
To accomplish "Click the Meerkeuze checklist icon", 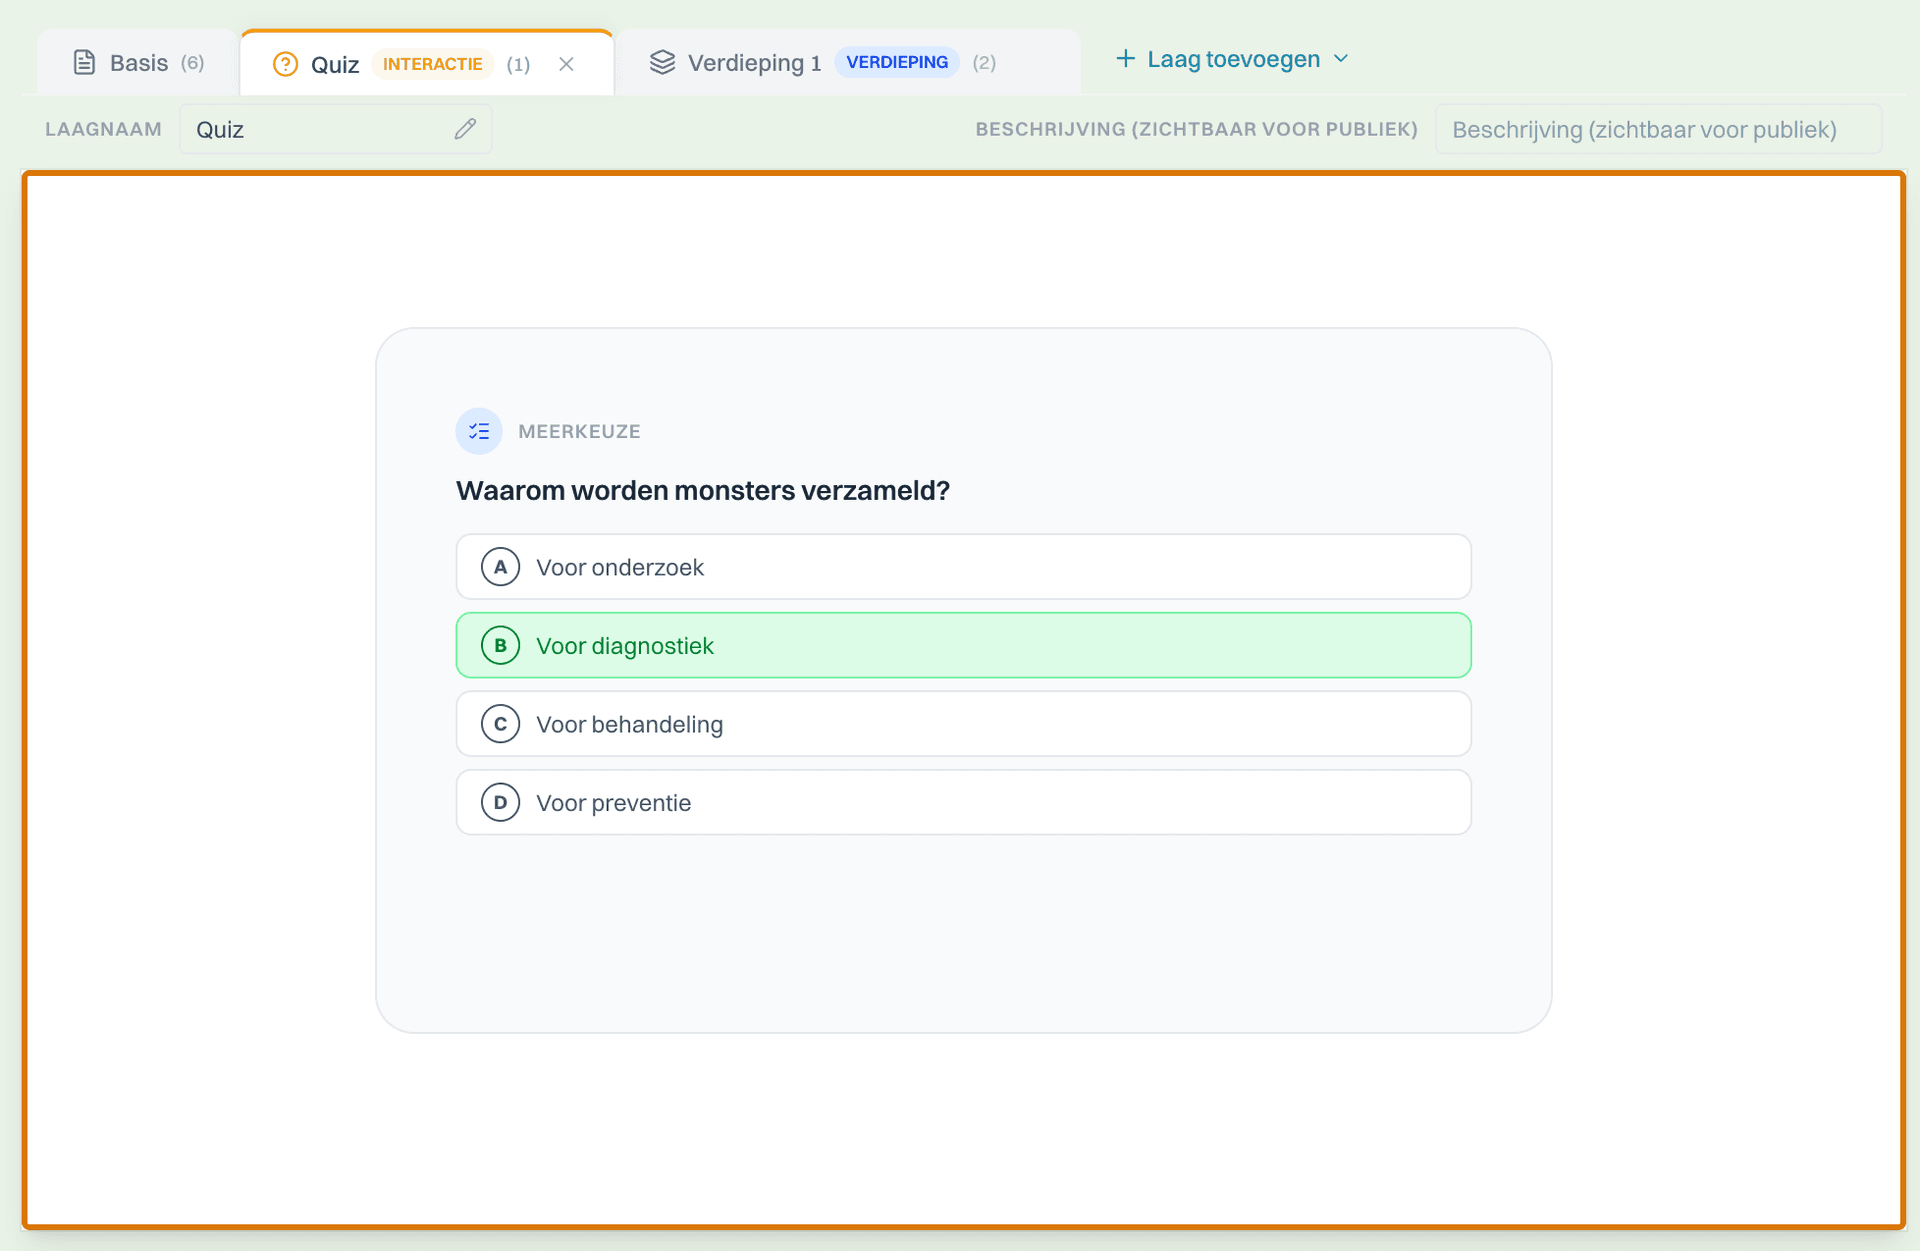I will click(479, 431).
